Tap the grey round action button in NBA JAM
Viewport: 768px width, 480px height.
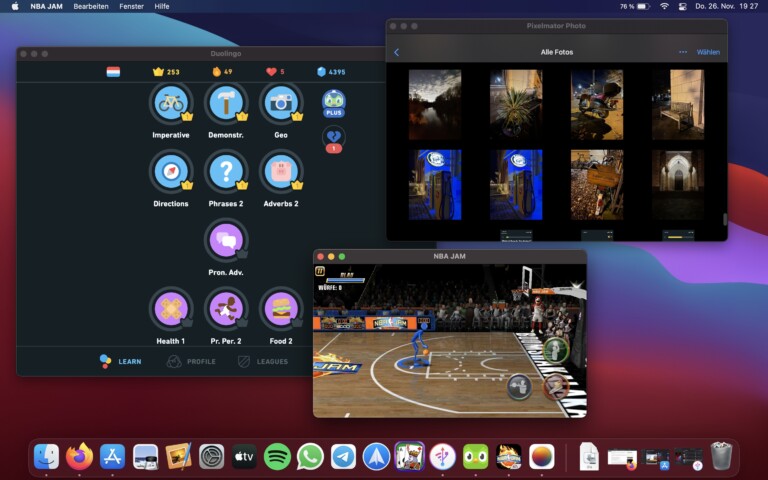[519, 387]
